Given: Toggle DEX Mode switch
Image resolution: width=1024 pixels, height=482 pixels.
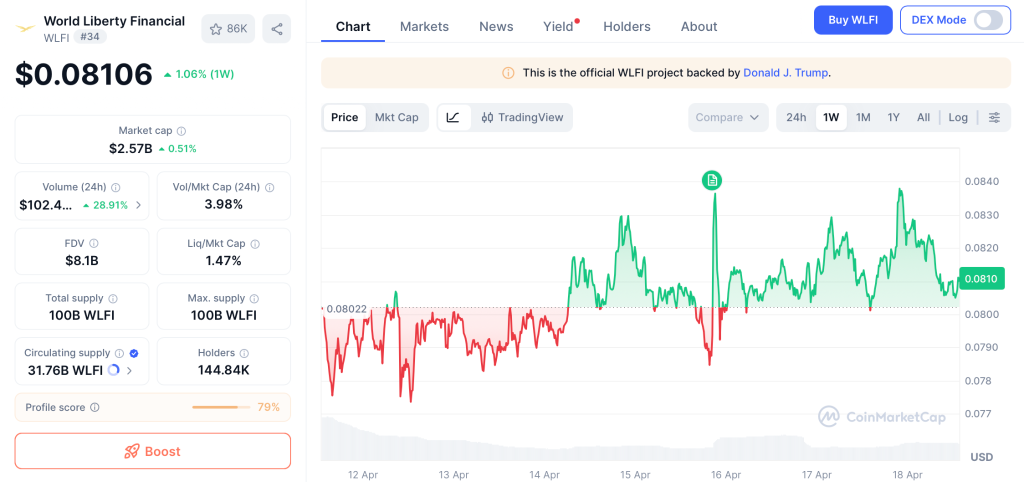Looking at the screenshot, I should coord(986,20).
